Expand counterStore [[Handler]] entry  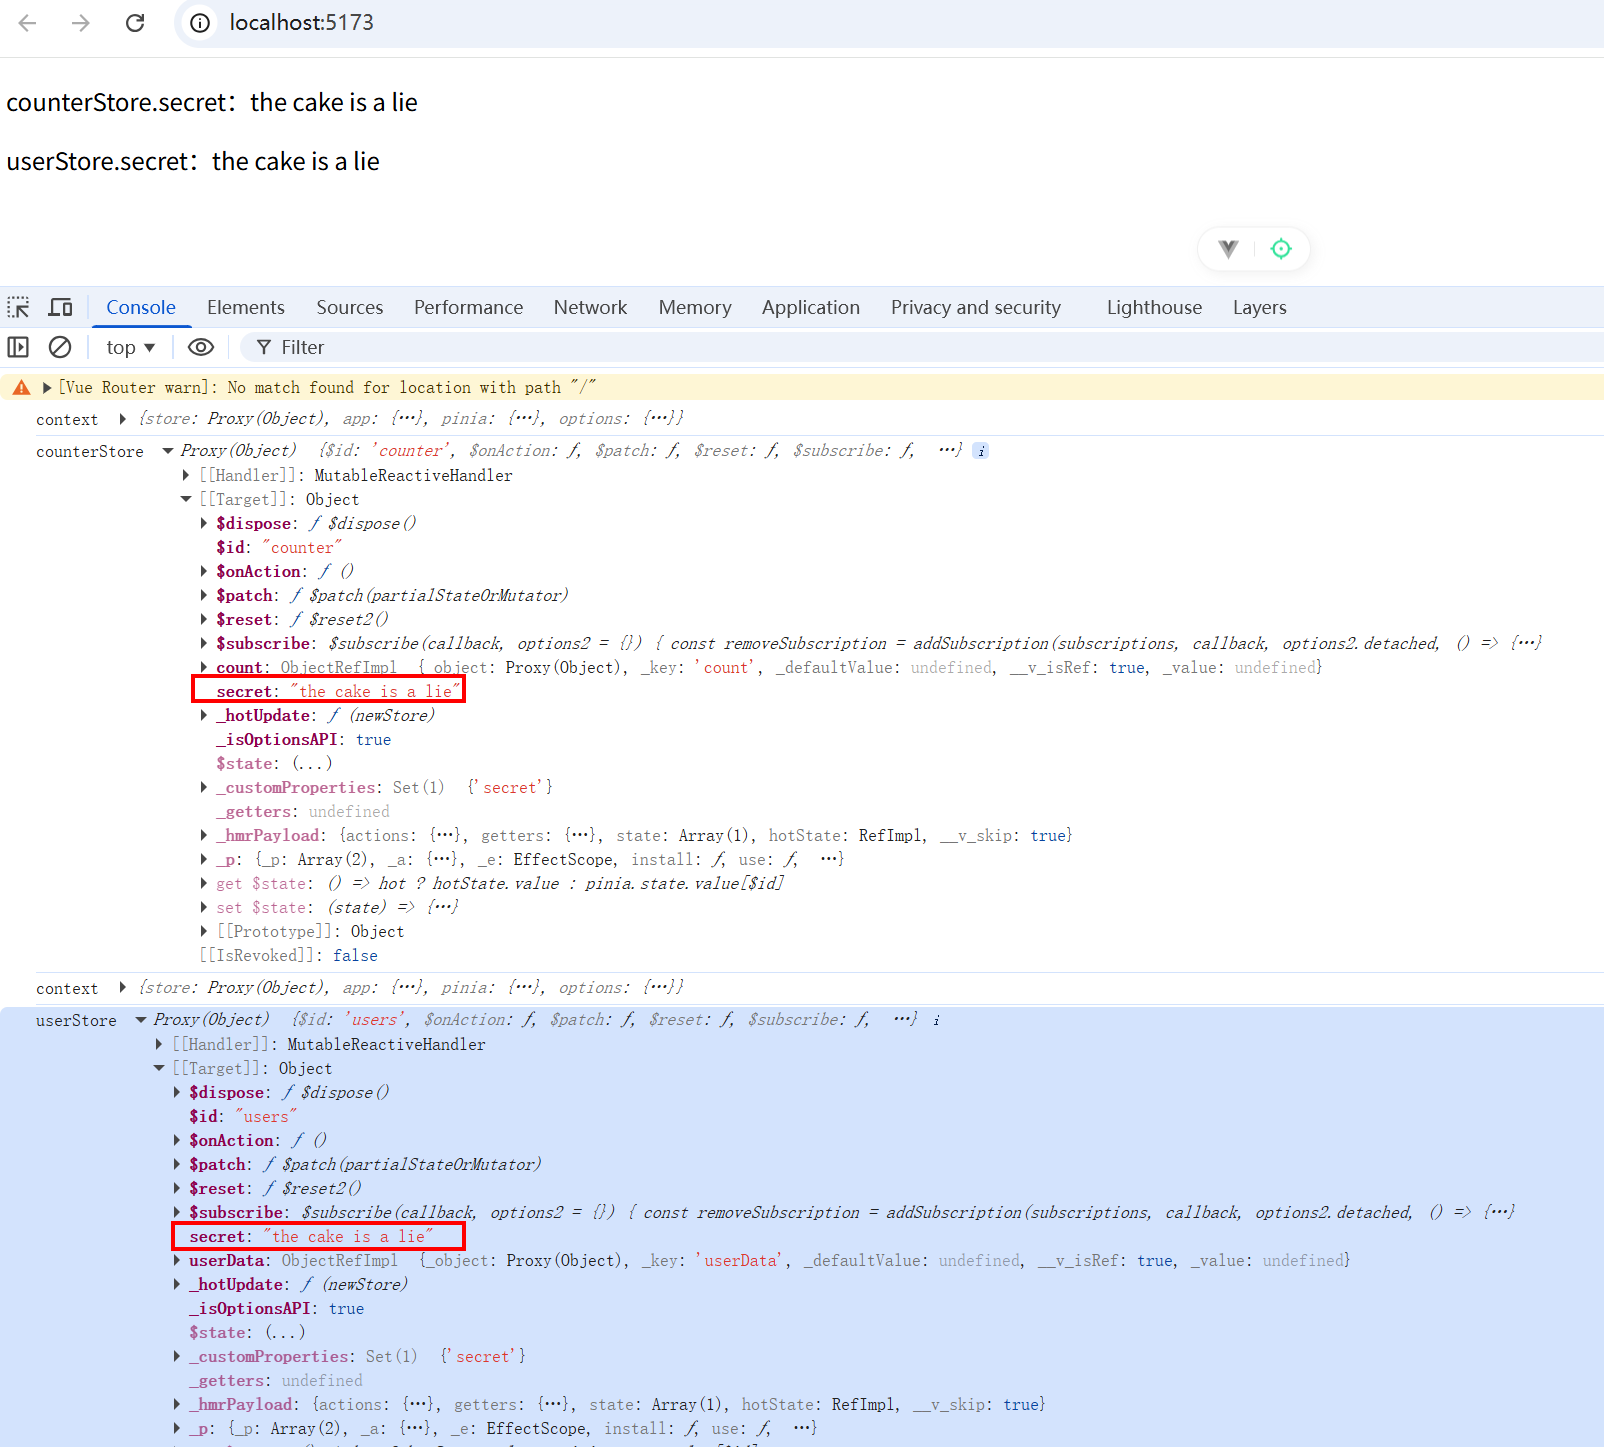click(x=186, y=475)
